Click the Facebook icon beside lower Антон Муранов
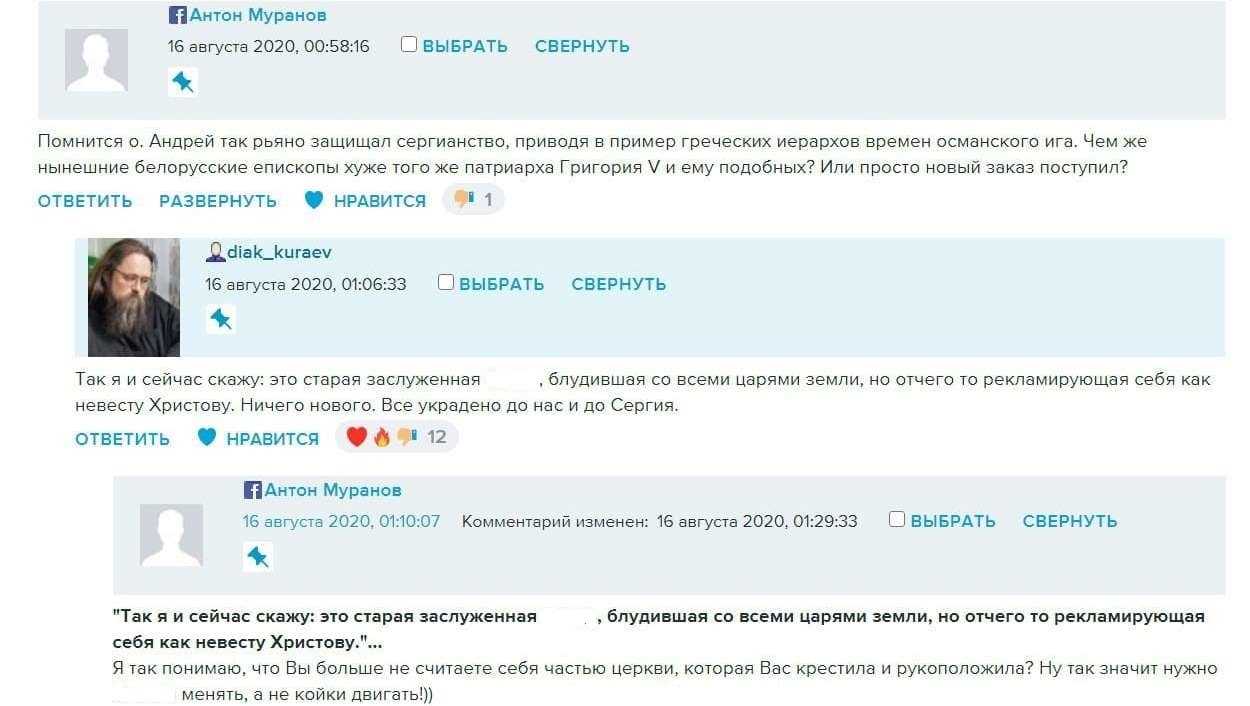 tap(253, 490)
